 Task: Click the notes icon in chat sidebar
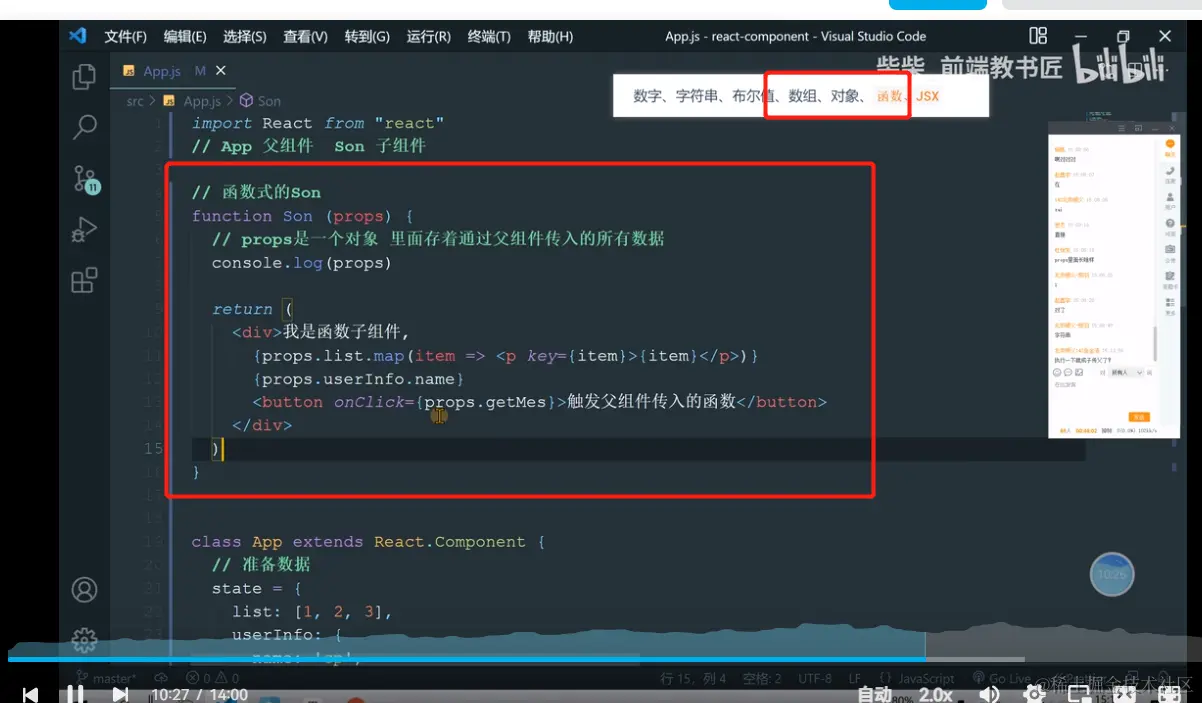1169,277
